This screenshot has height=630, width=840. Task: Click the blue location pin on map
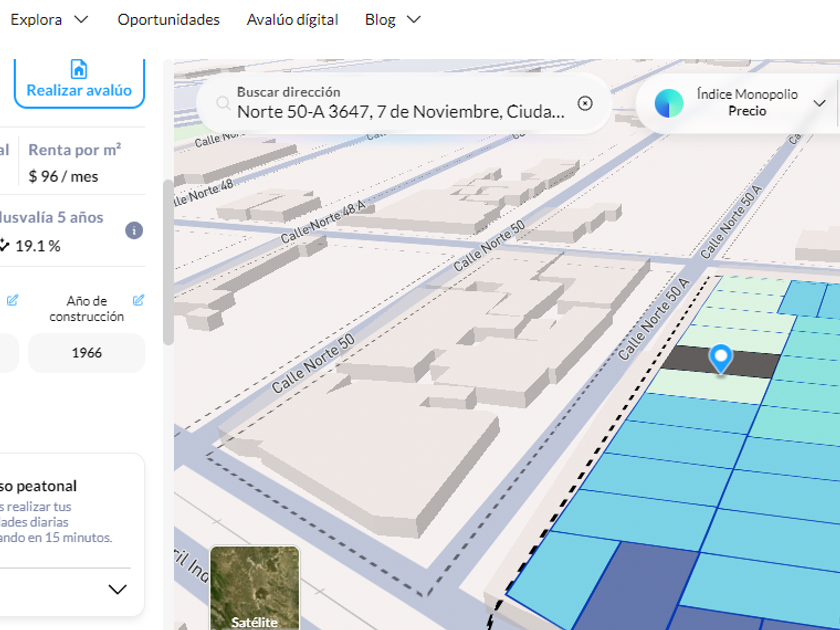(x=720, y=357)
